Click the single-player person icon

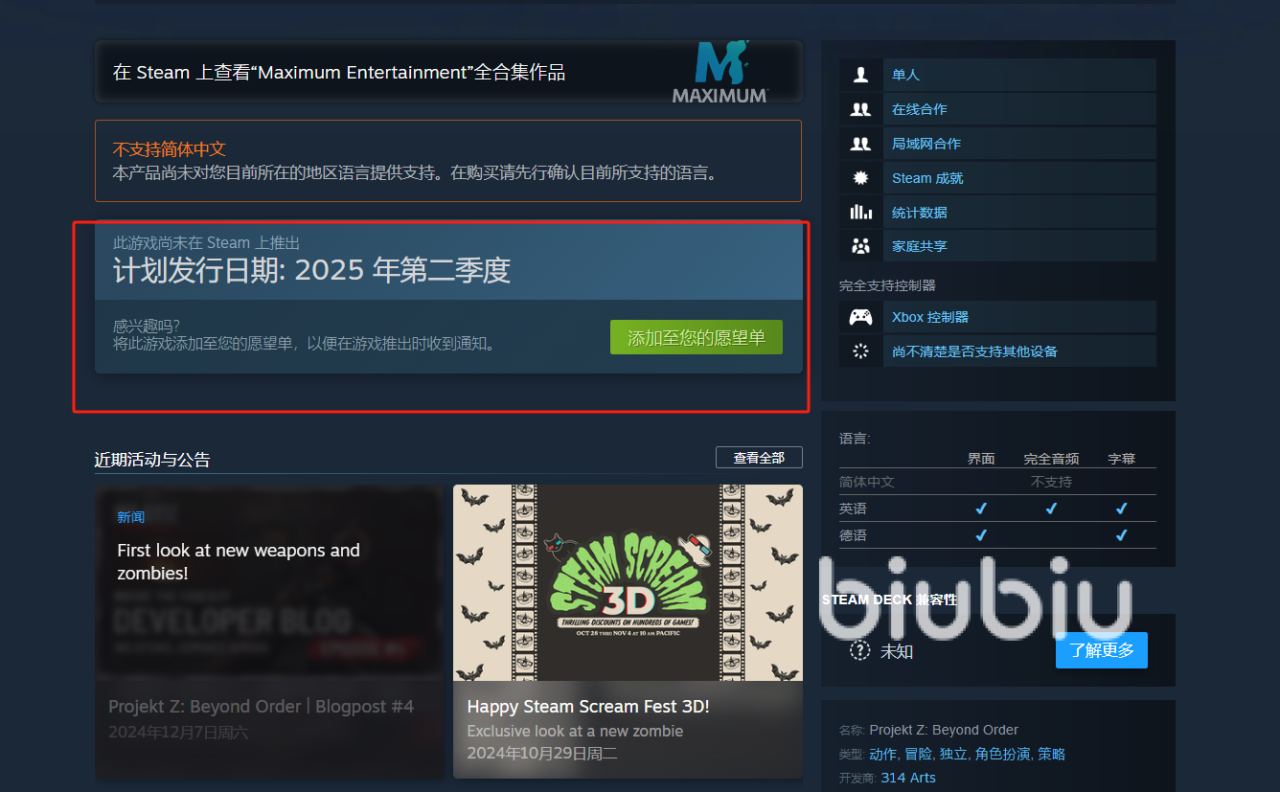(x=860, y=75)
